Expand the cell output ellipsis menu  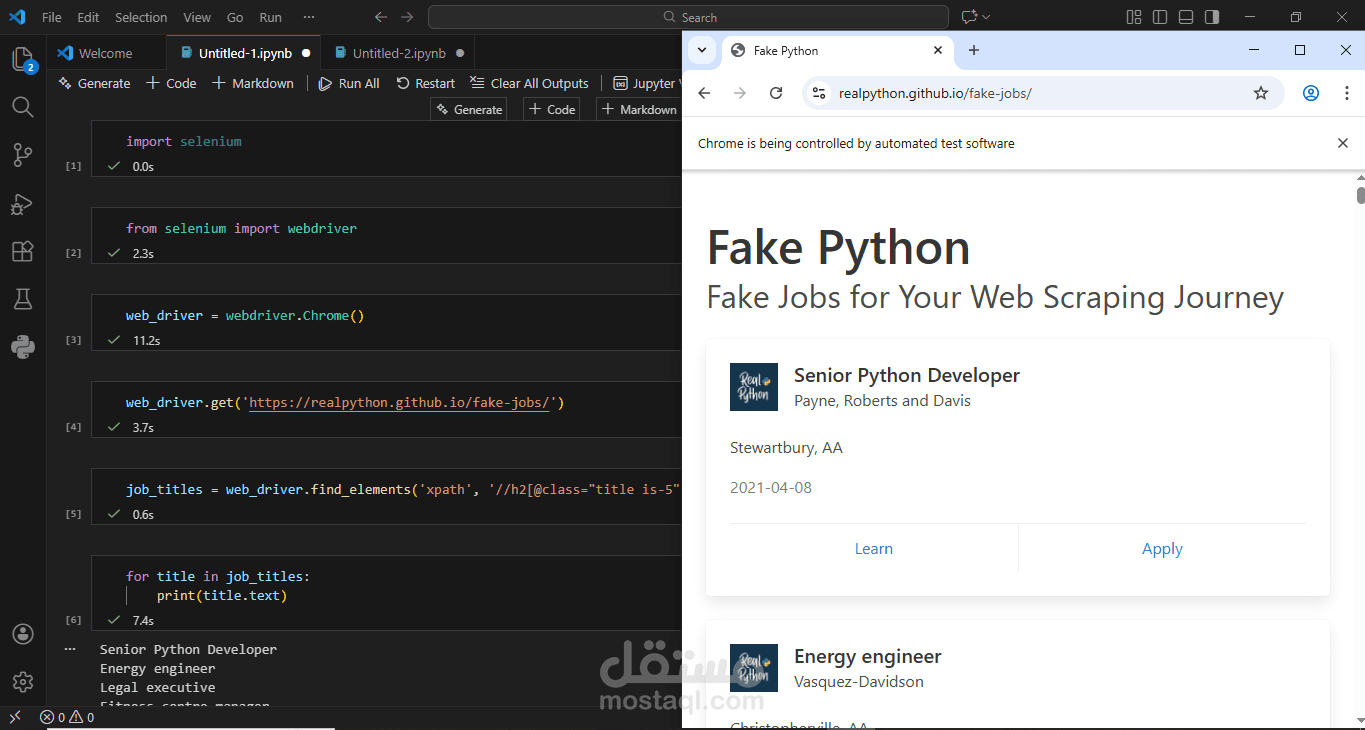[70, 649]
